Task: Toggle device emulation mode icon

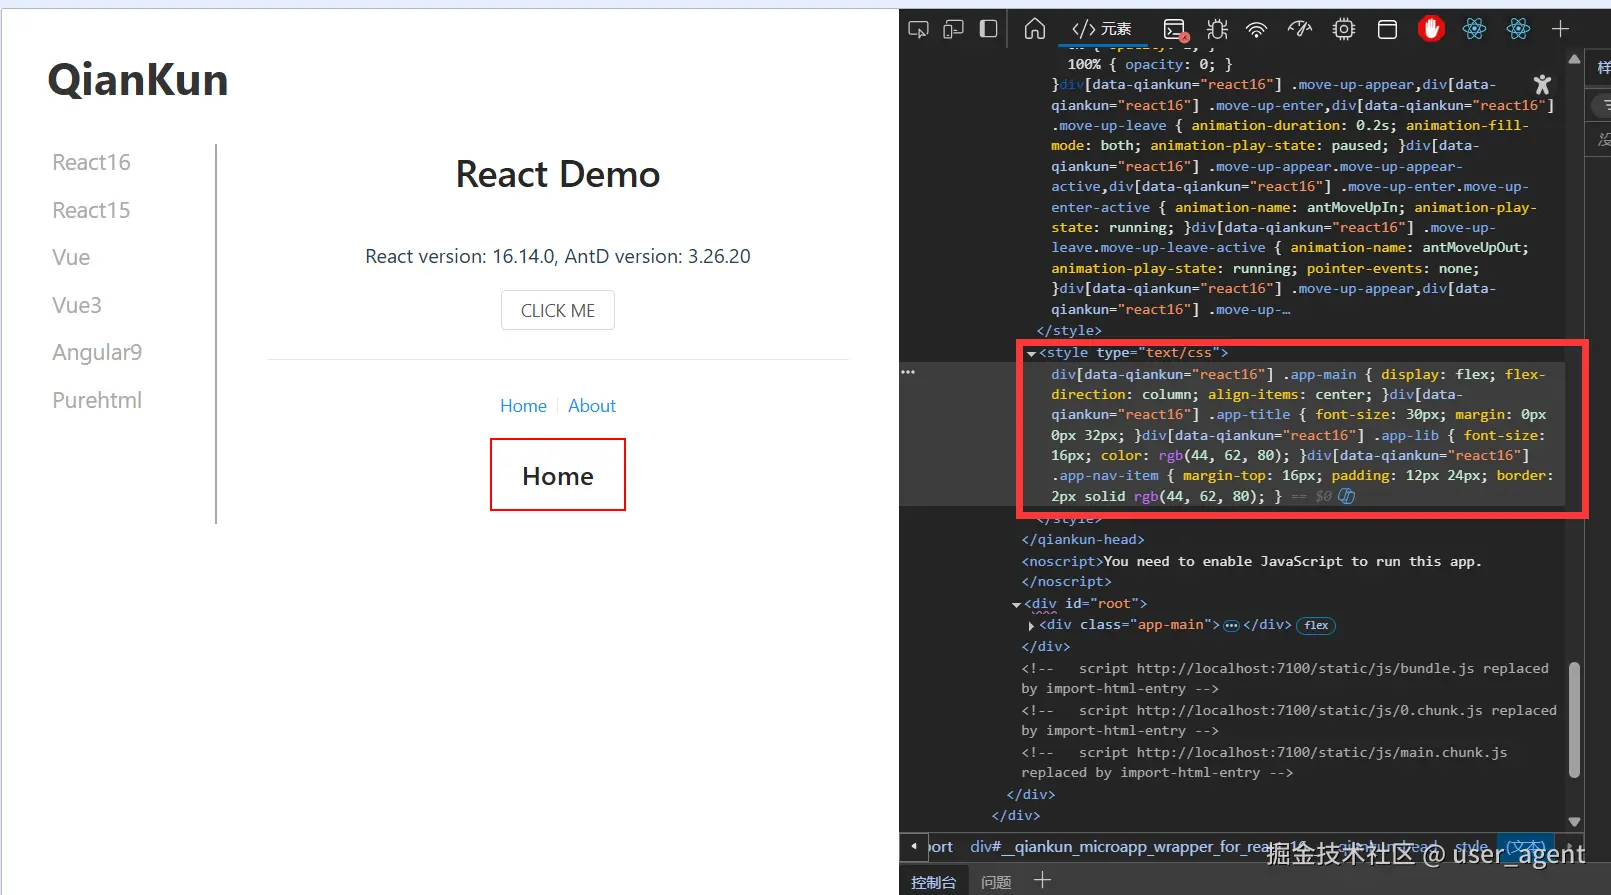Action: tap(953, 29)
